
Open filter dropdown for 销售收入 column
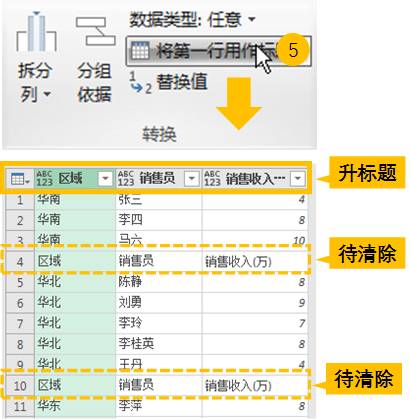click(x=297, y=179)
